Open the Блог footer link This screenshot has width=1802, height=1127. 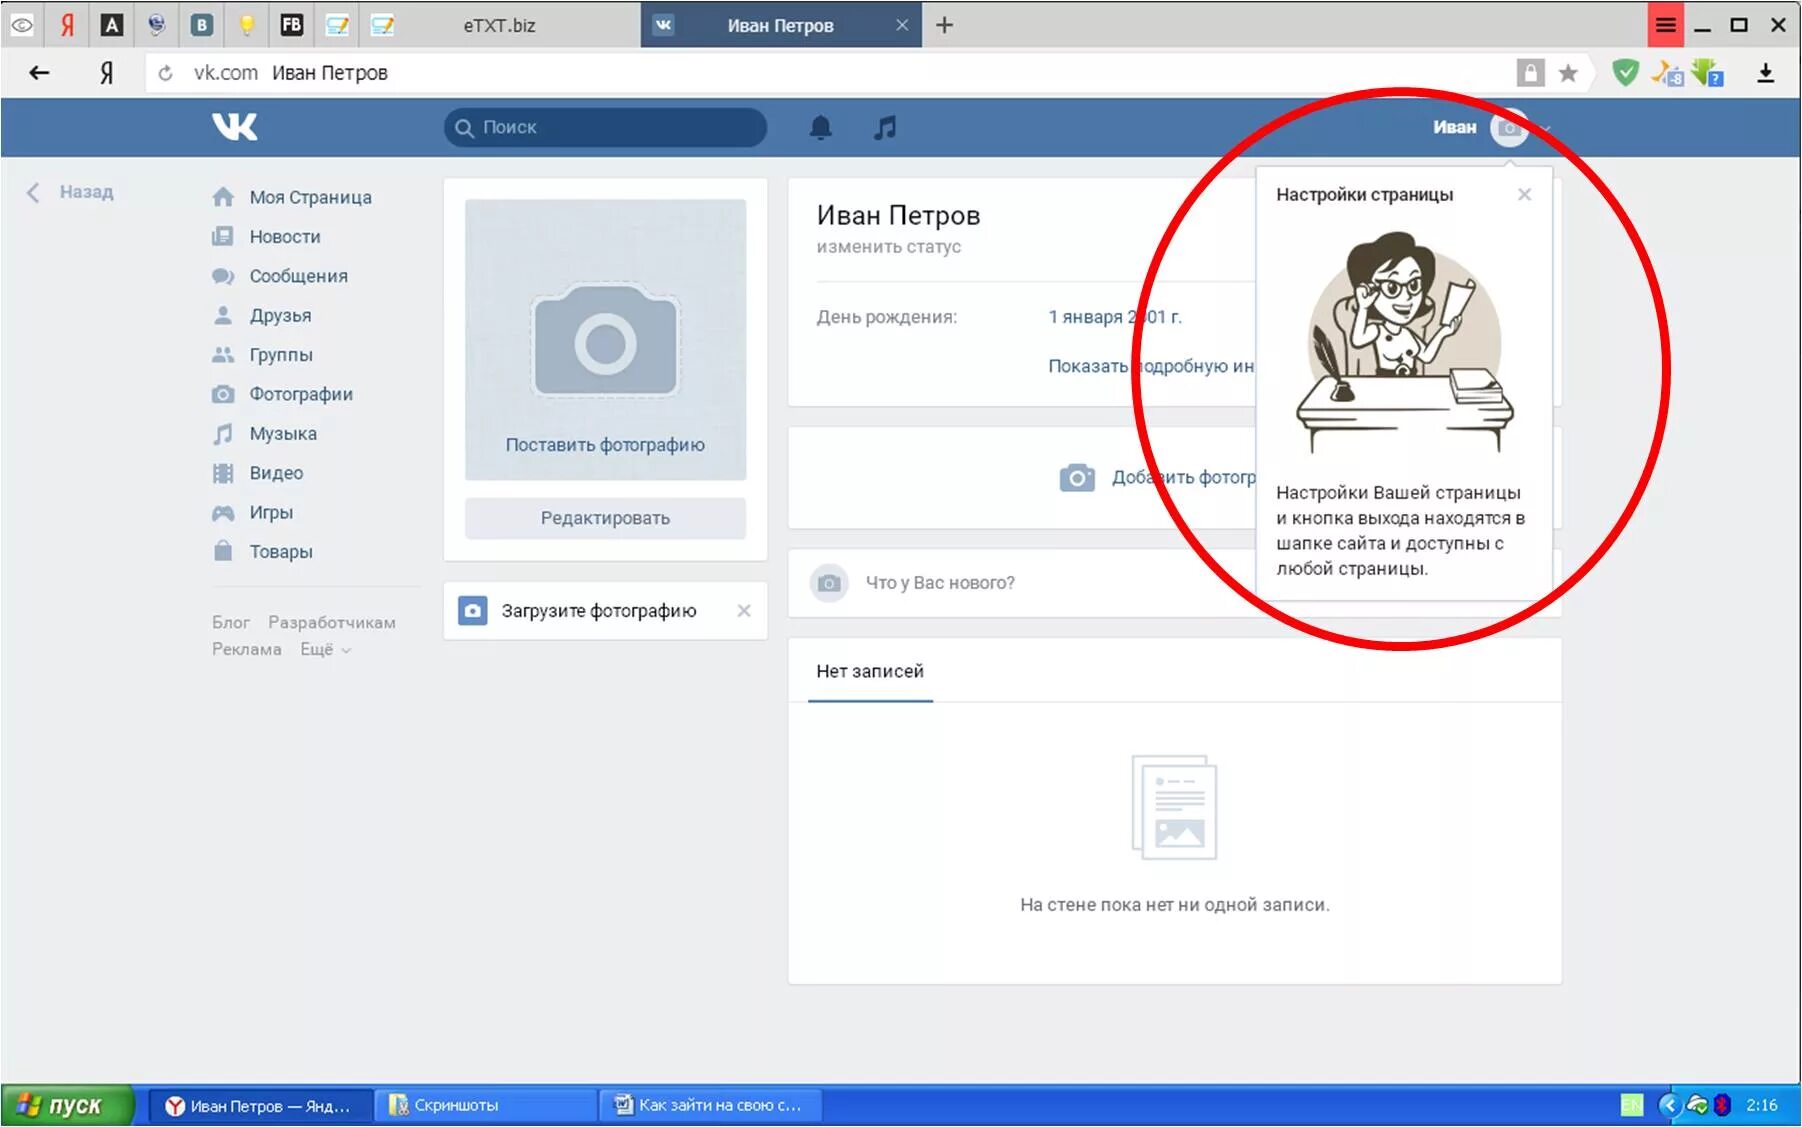click(231, 622)
